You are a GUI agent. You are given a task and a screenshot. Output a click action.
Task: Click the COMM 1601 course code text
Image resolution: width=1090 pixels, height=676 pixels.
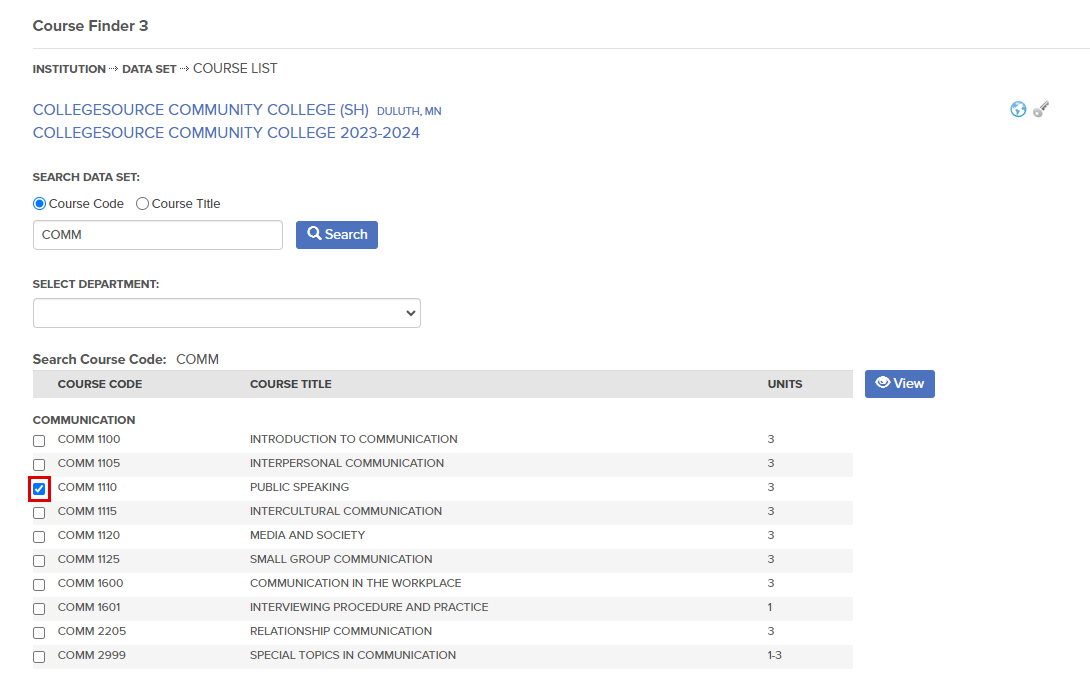[x=89, y=607]
